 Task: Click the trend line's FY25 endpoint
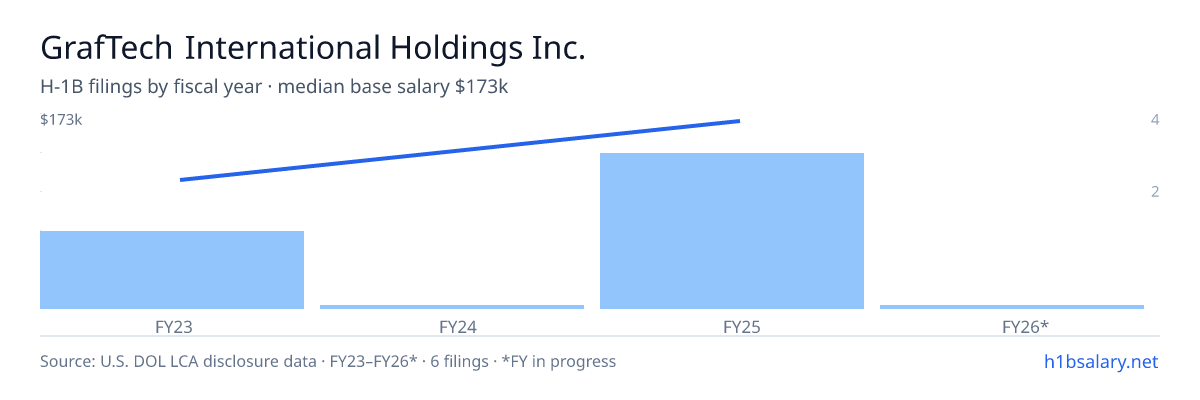(738, 121)
